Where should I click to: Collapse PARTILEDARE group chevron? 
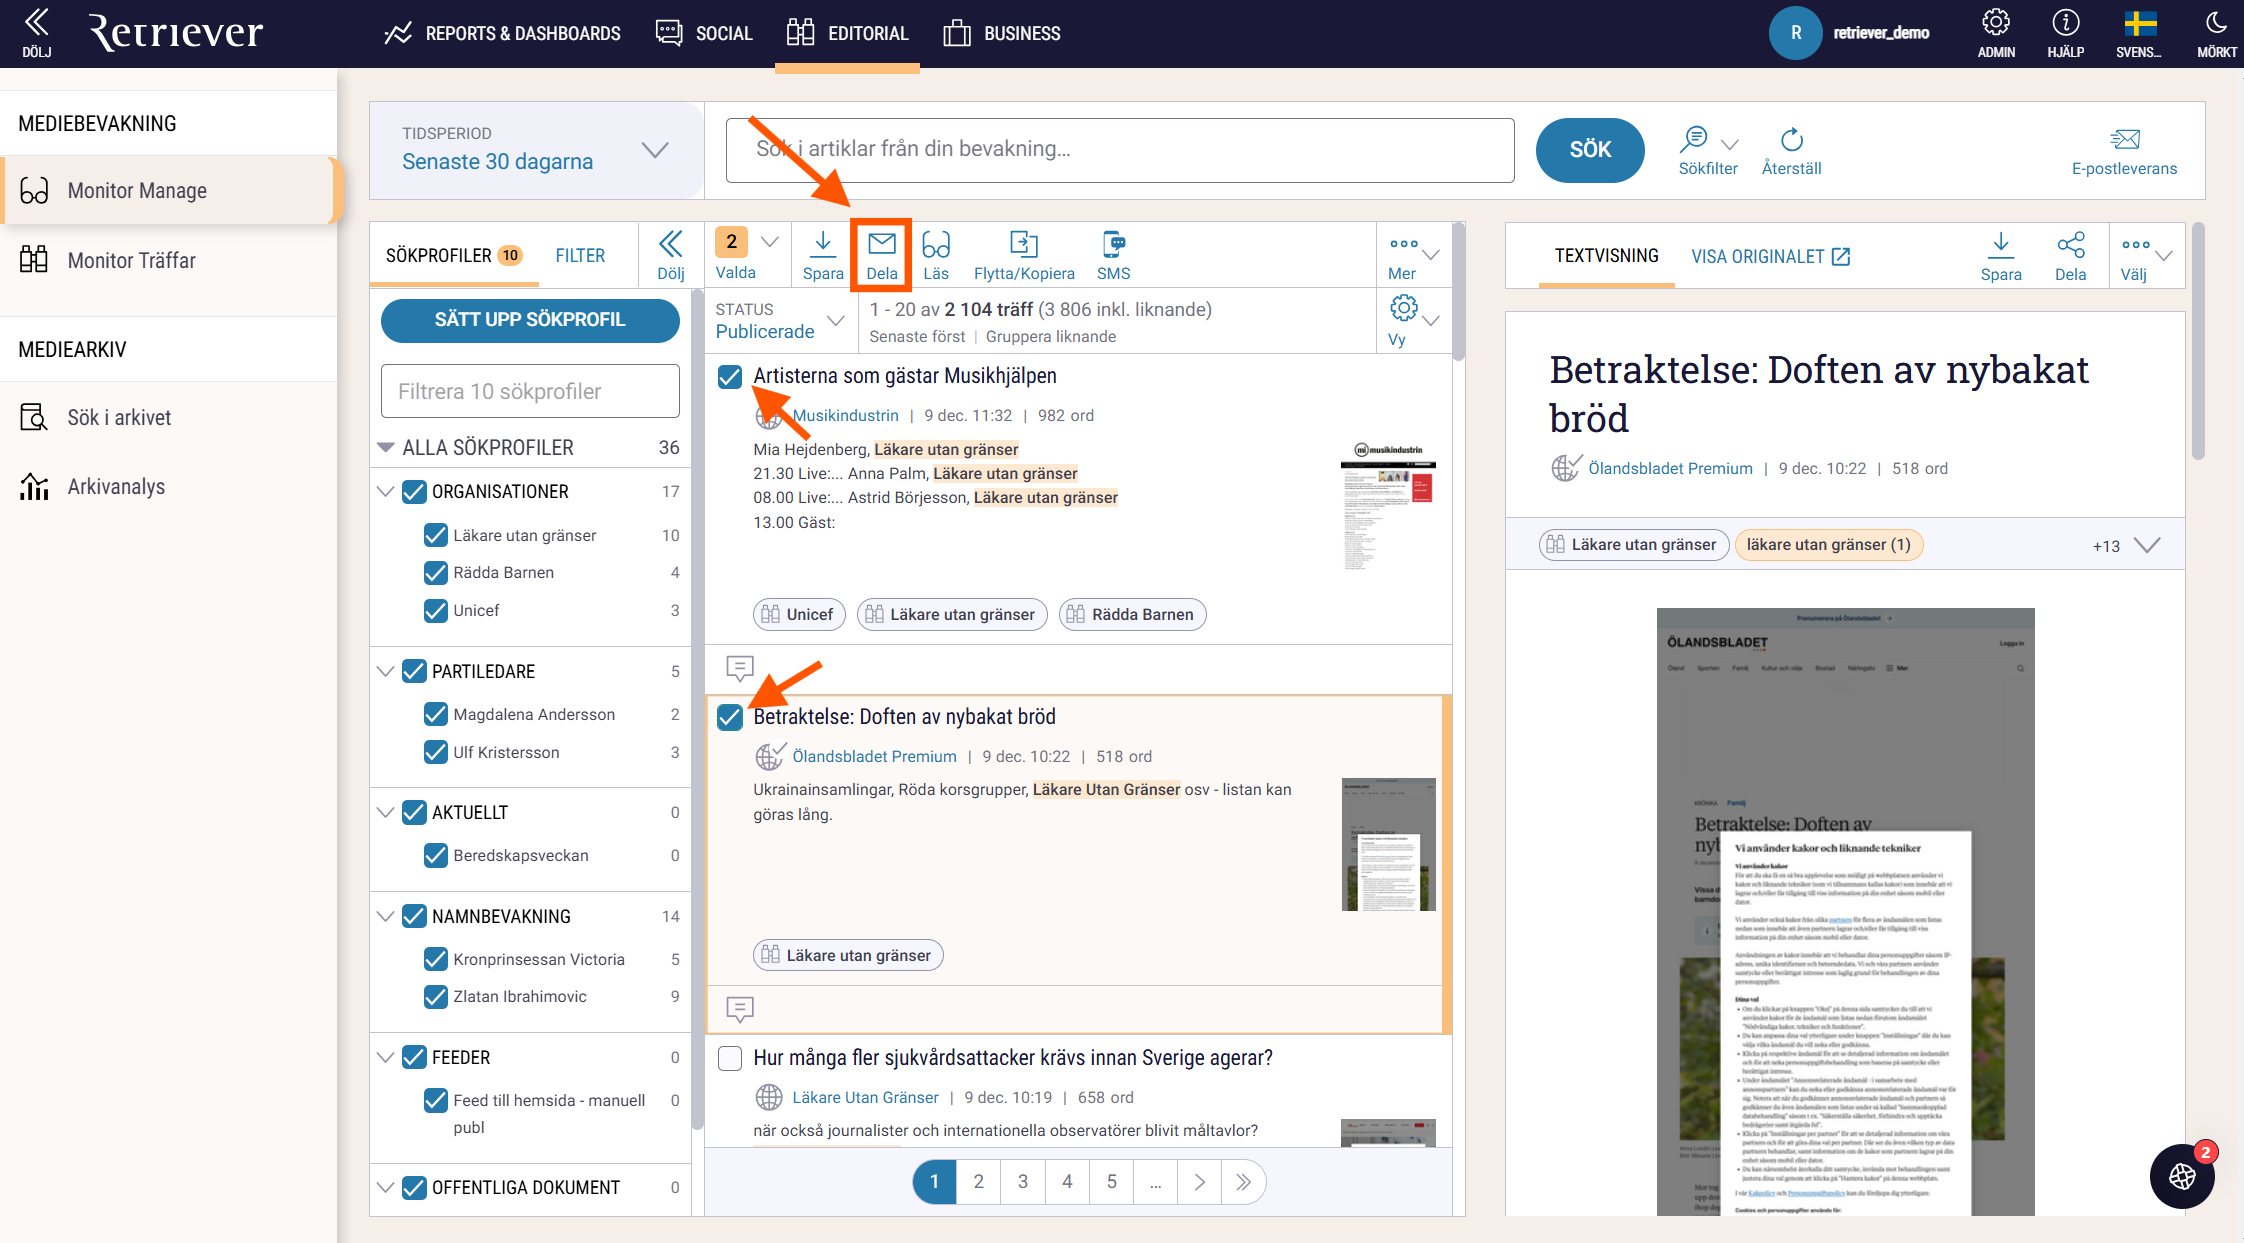click(x=385, y=671)
